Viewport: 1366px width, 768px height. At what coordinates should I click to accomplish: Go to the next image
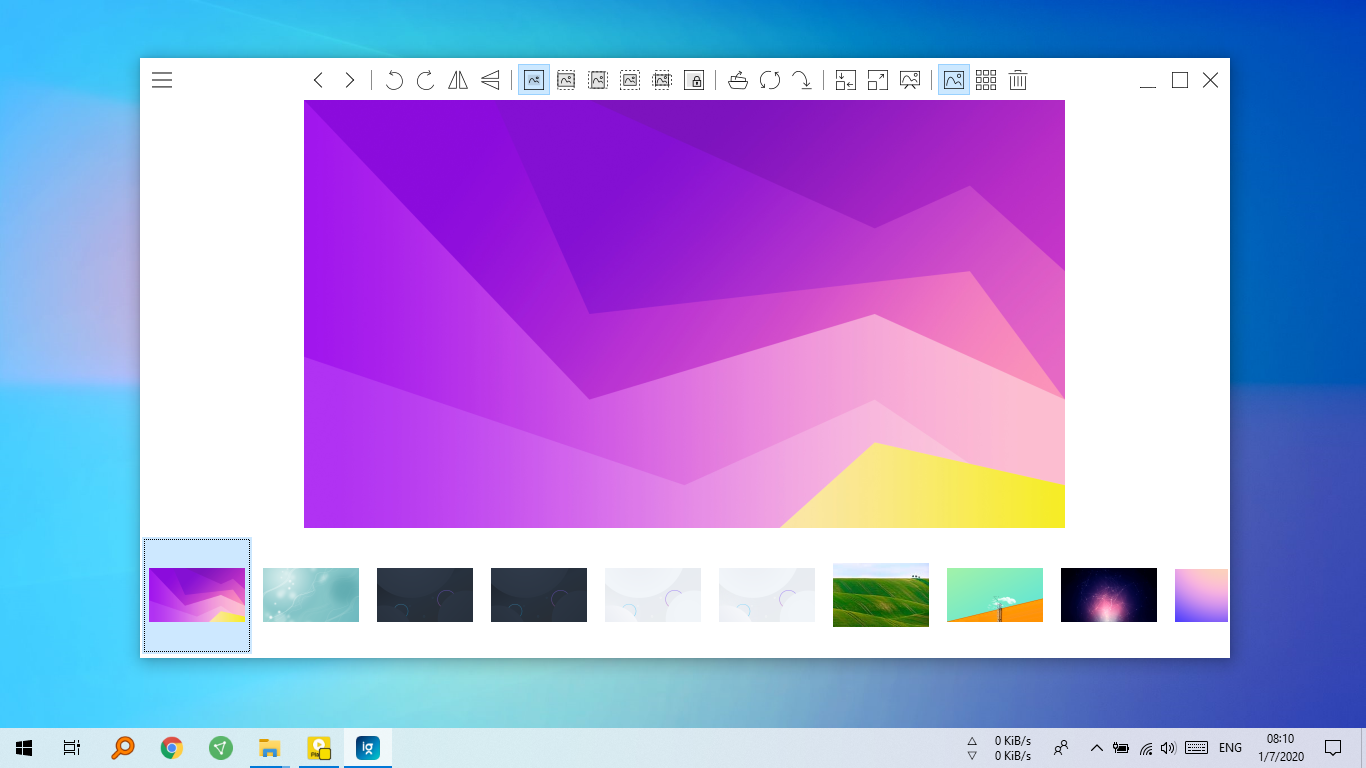(x=350, y=80)
